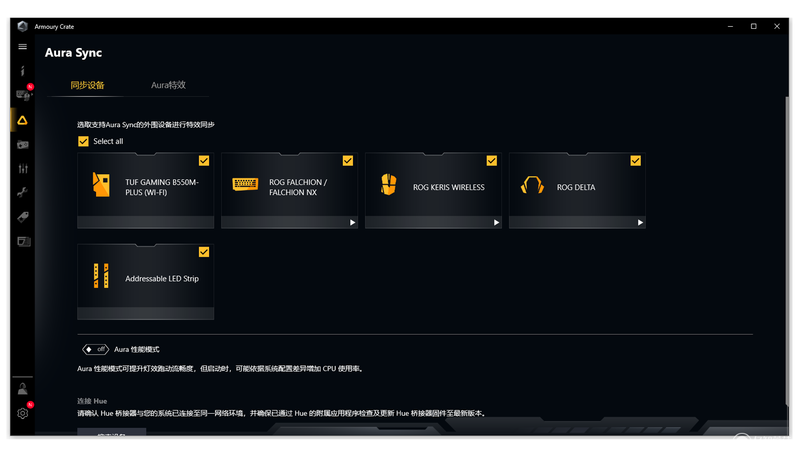
Task: Toggle the Select all checkbox
Action: point(83,141)
